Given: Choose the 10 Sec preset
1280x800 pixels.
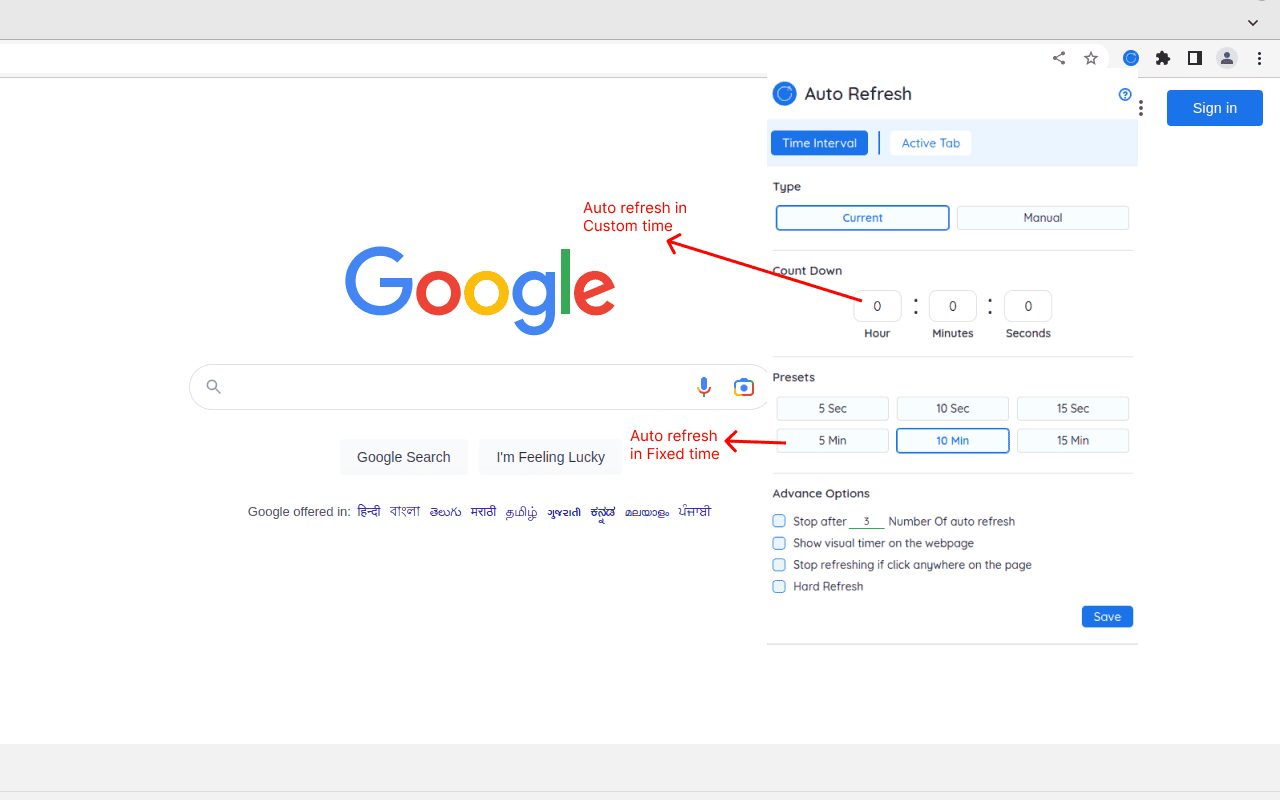Looking at the screenshot, I should coord(953,409).
